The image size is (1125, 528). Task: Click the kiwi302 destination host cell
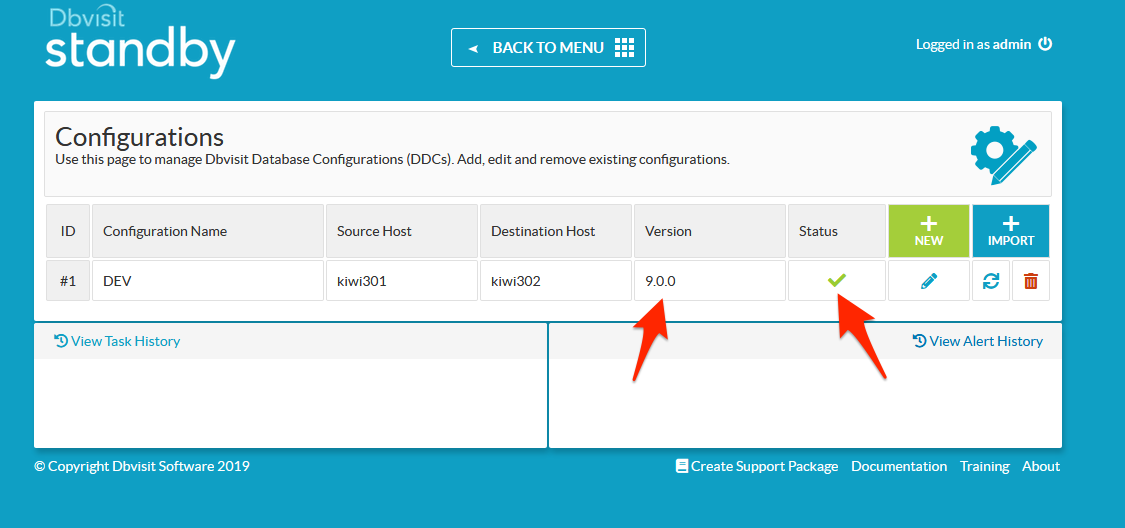(556, 280)
